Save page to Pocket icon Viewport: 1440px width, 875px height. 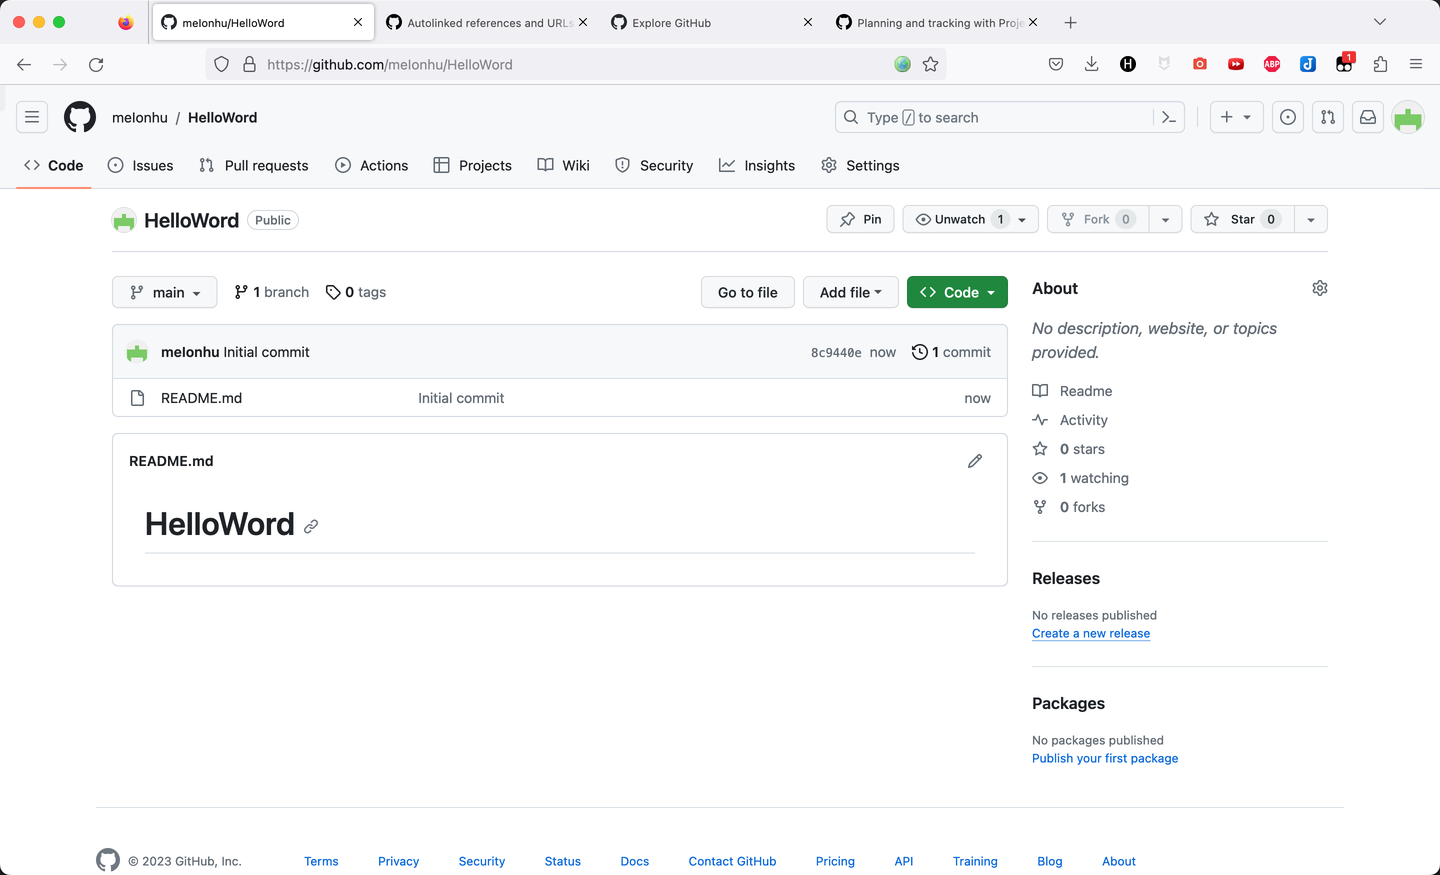pyautogui.click(x=1056, y=64)
